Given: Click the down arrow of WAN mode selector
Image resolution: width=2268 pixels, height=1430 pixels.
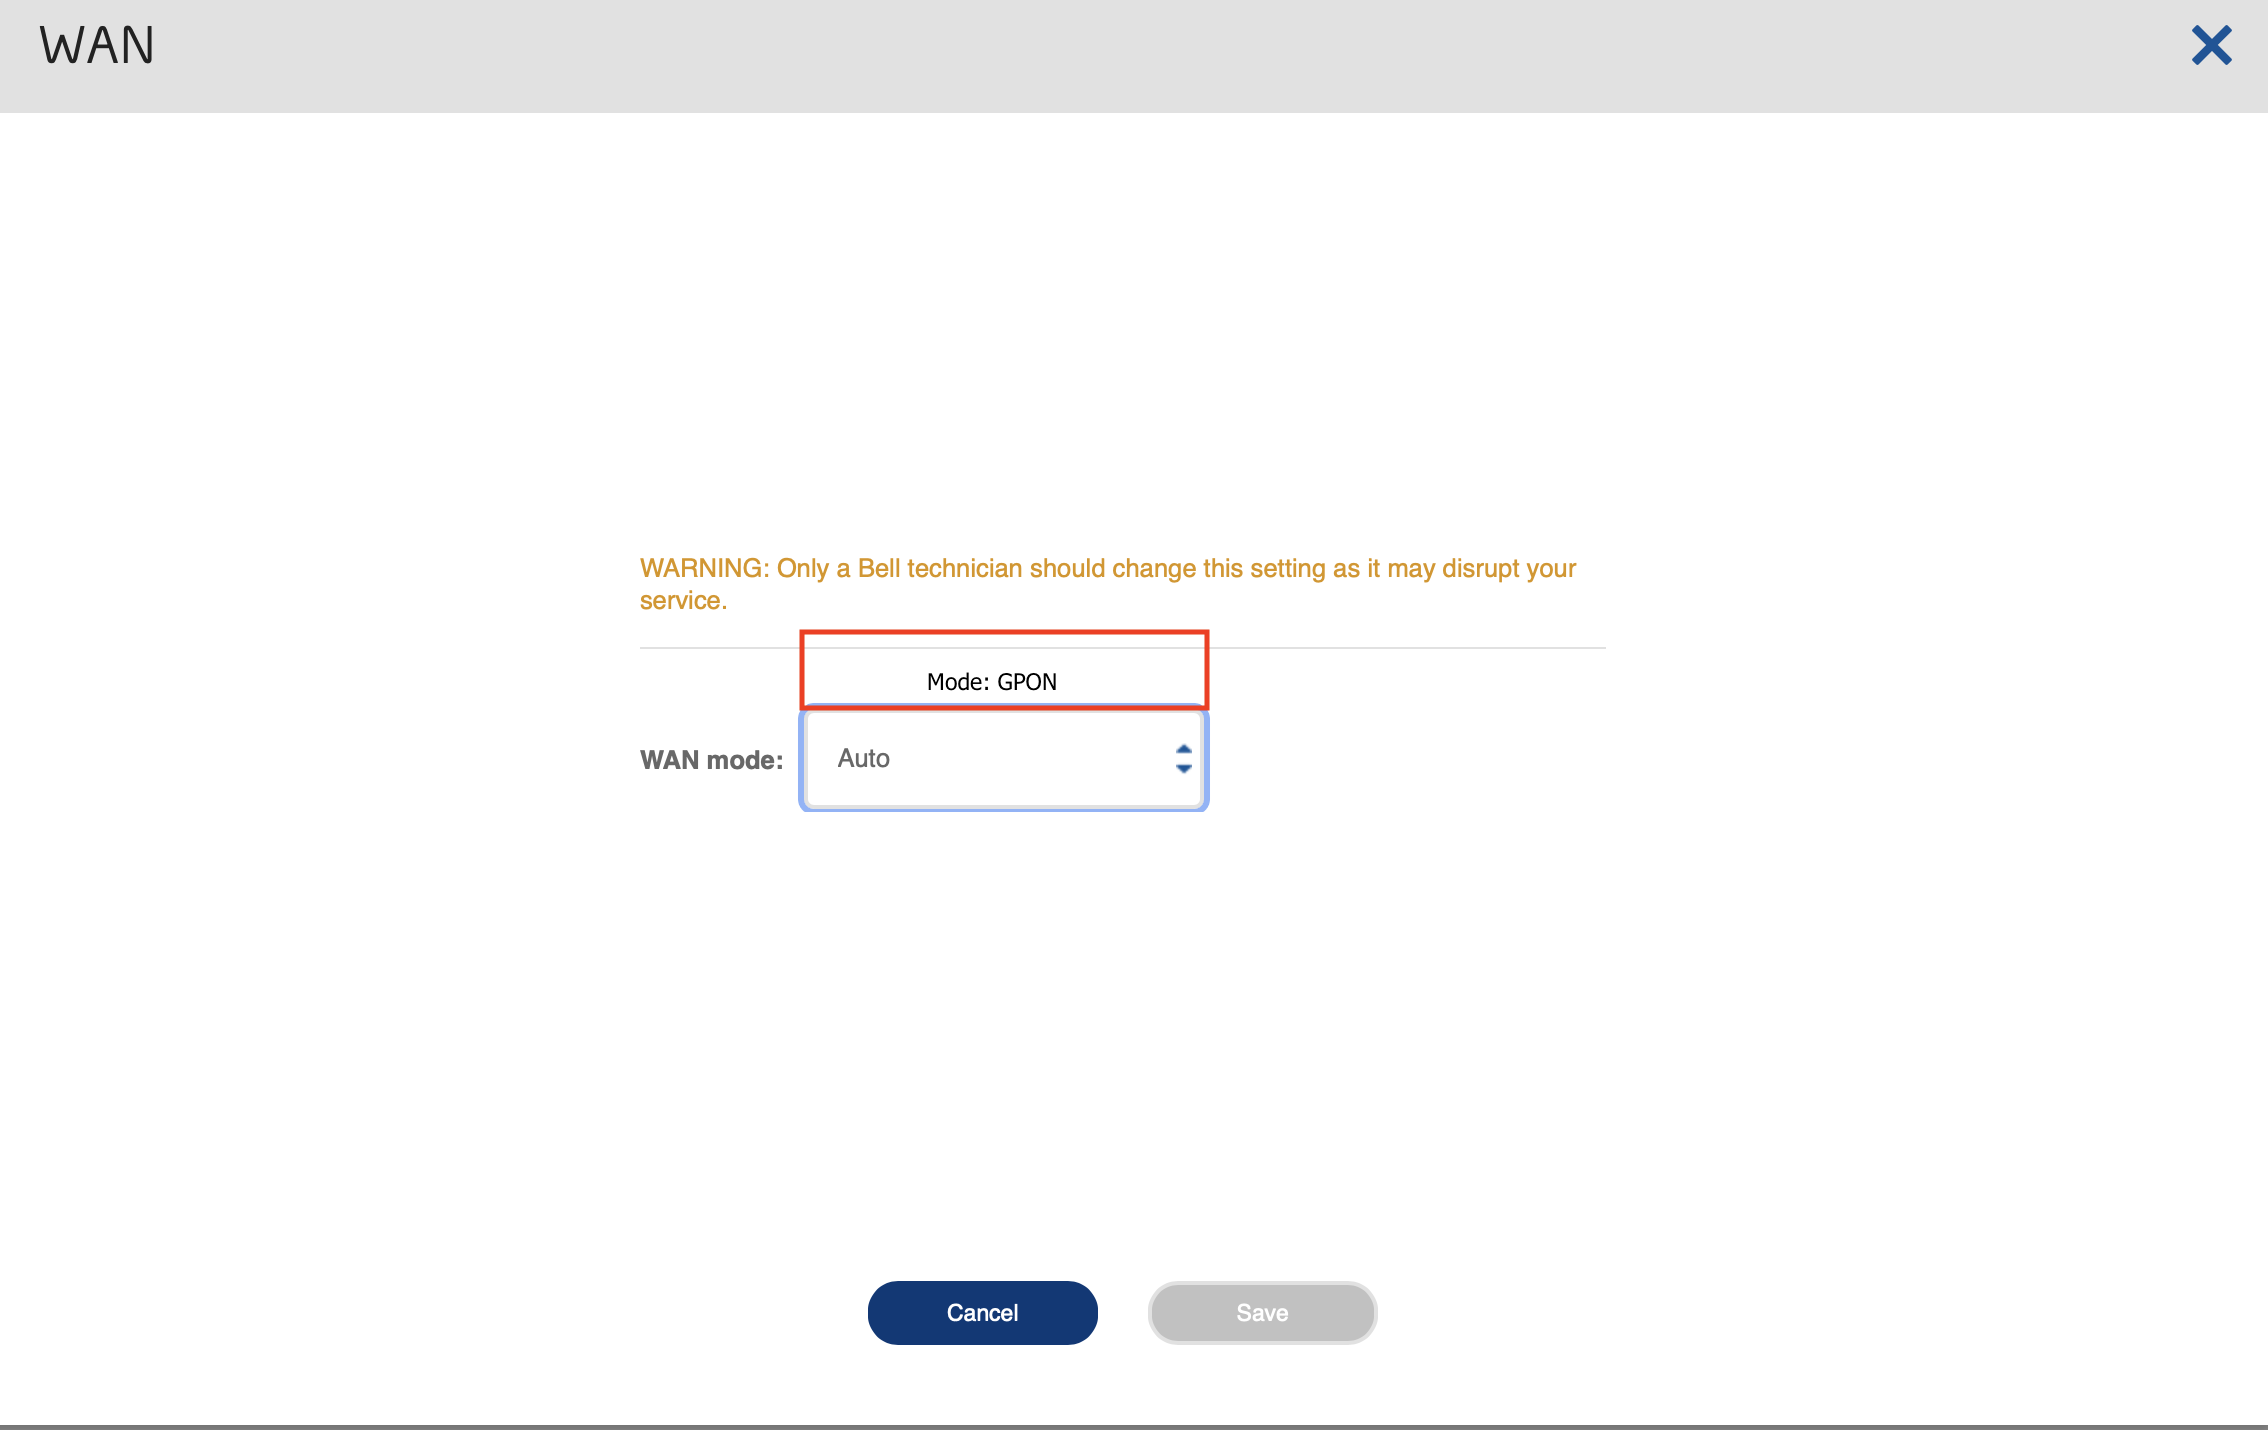Looking at the screenshot, I should point(1183,769).
